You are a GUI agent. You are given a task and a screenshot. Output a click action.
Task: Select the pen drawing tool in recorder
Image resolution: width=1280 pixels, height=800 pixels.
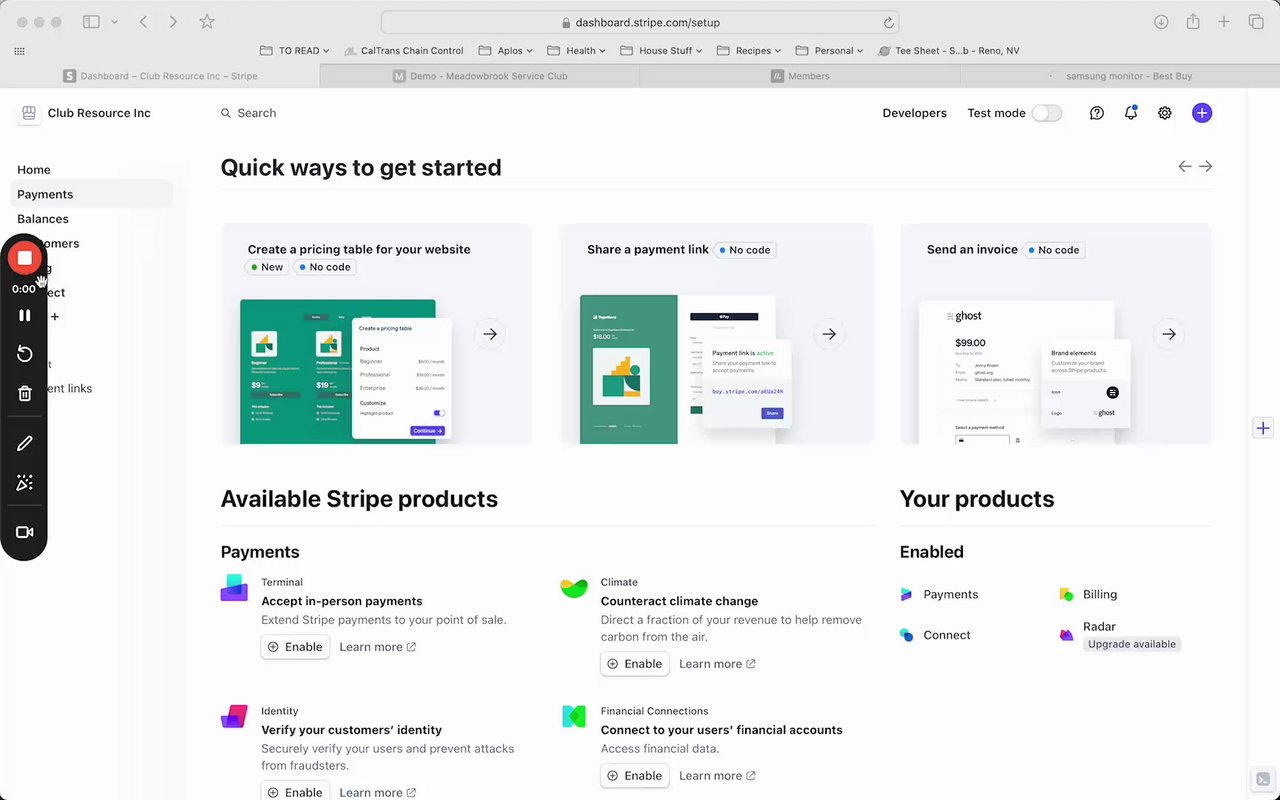(25, 443)
